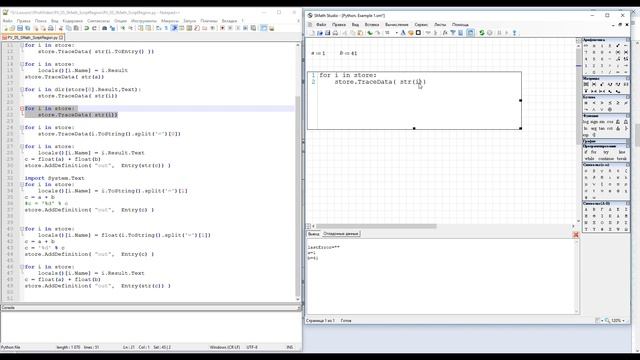640x360 pixels.
Task: Click green Recalculate icon in SMath toolbar
Action: click(482, 33)
